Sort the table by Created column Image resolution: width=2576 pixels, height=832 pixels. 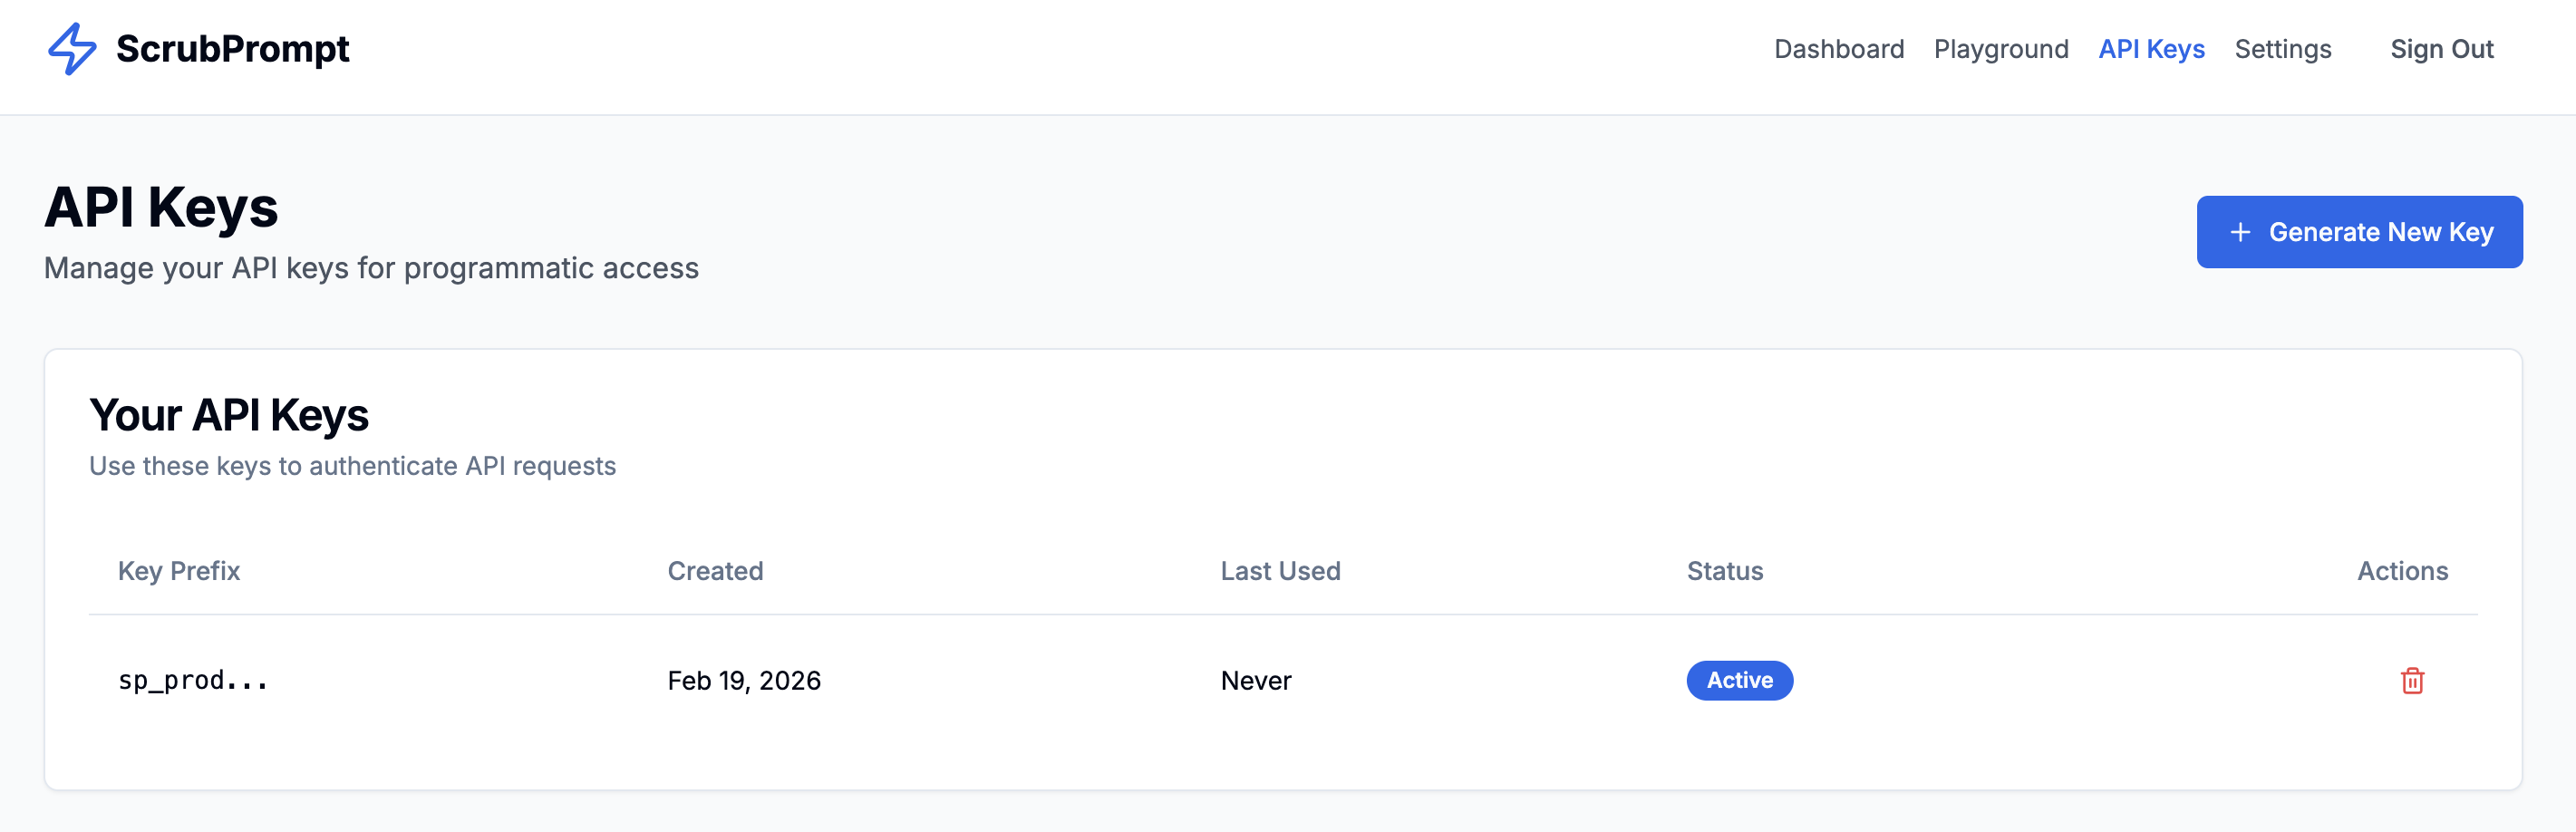(714, 571)
